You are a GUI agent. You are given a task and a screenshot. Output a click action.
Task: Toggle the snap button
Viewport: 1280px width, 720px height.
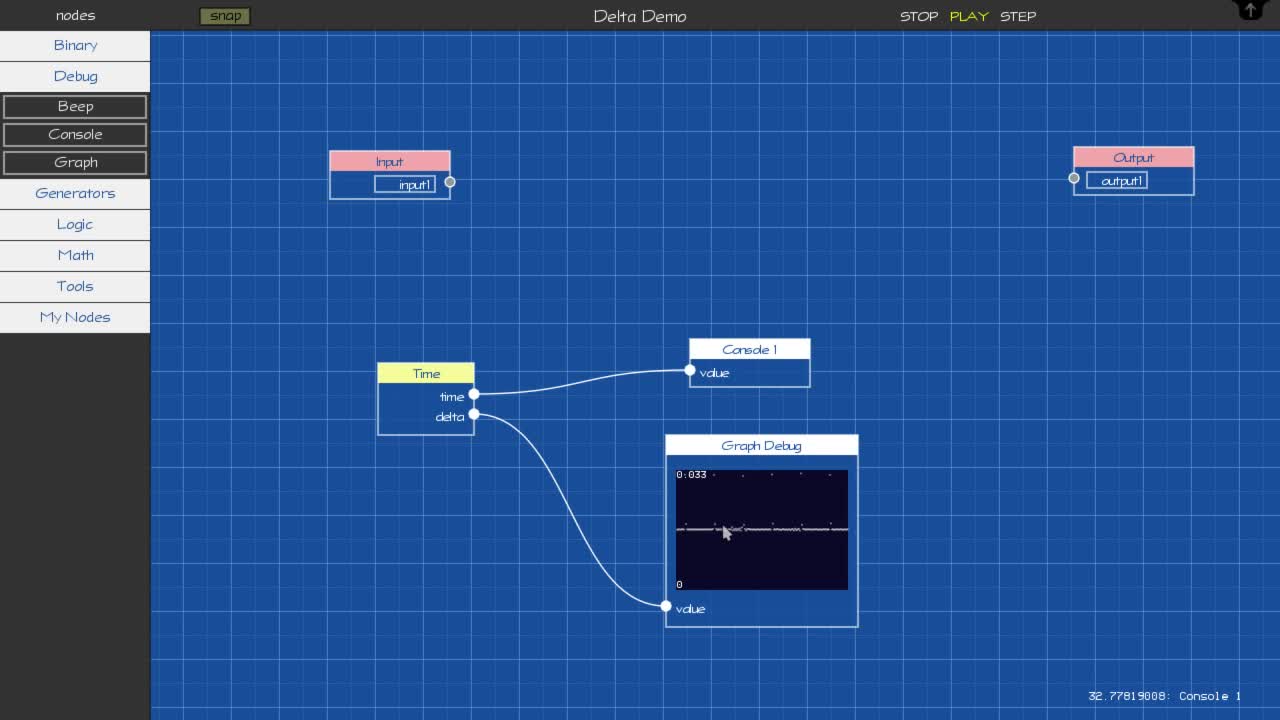point(225,16)
